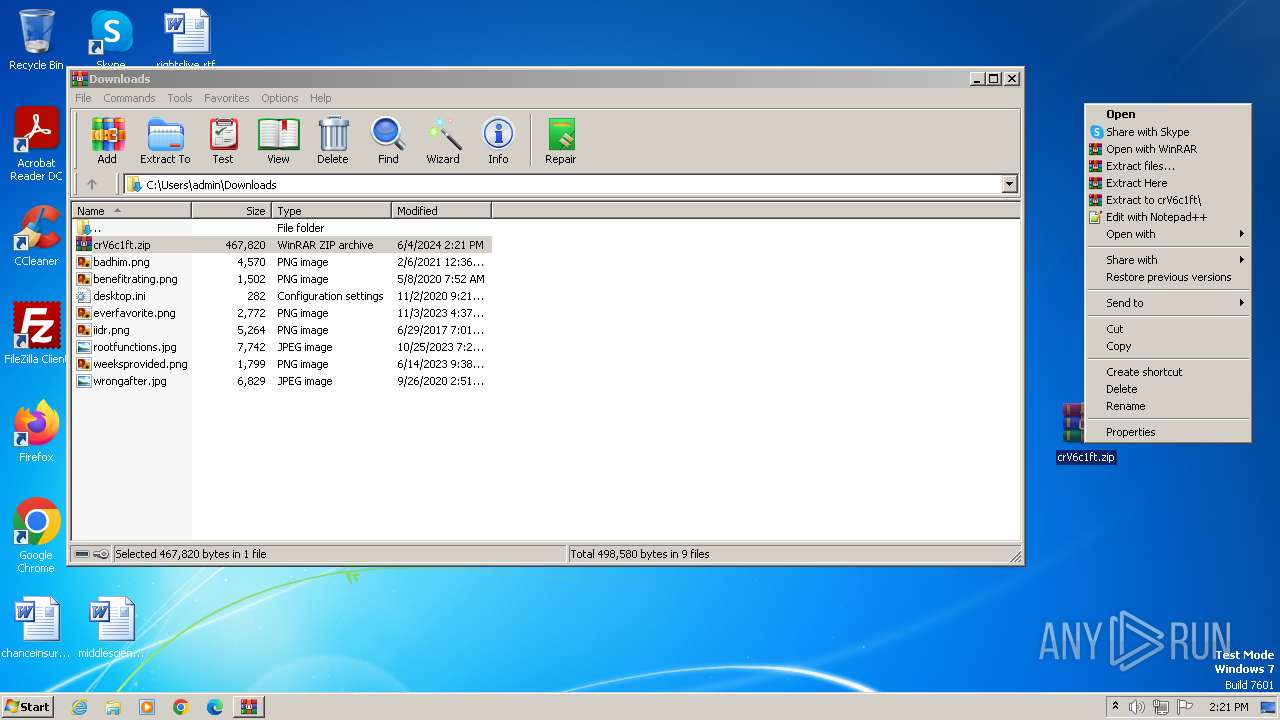The height and width of the screenshot is (720, 1280).
Task: Choose Delete in the context menu
Action: (1168, 389)
